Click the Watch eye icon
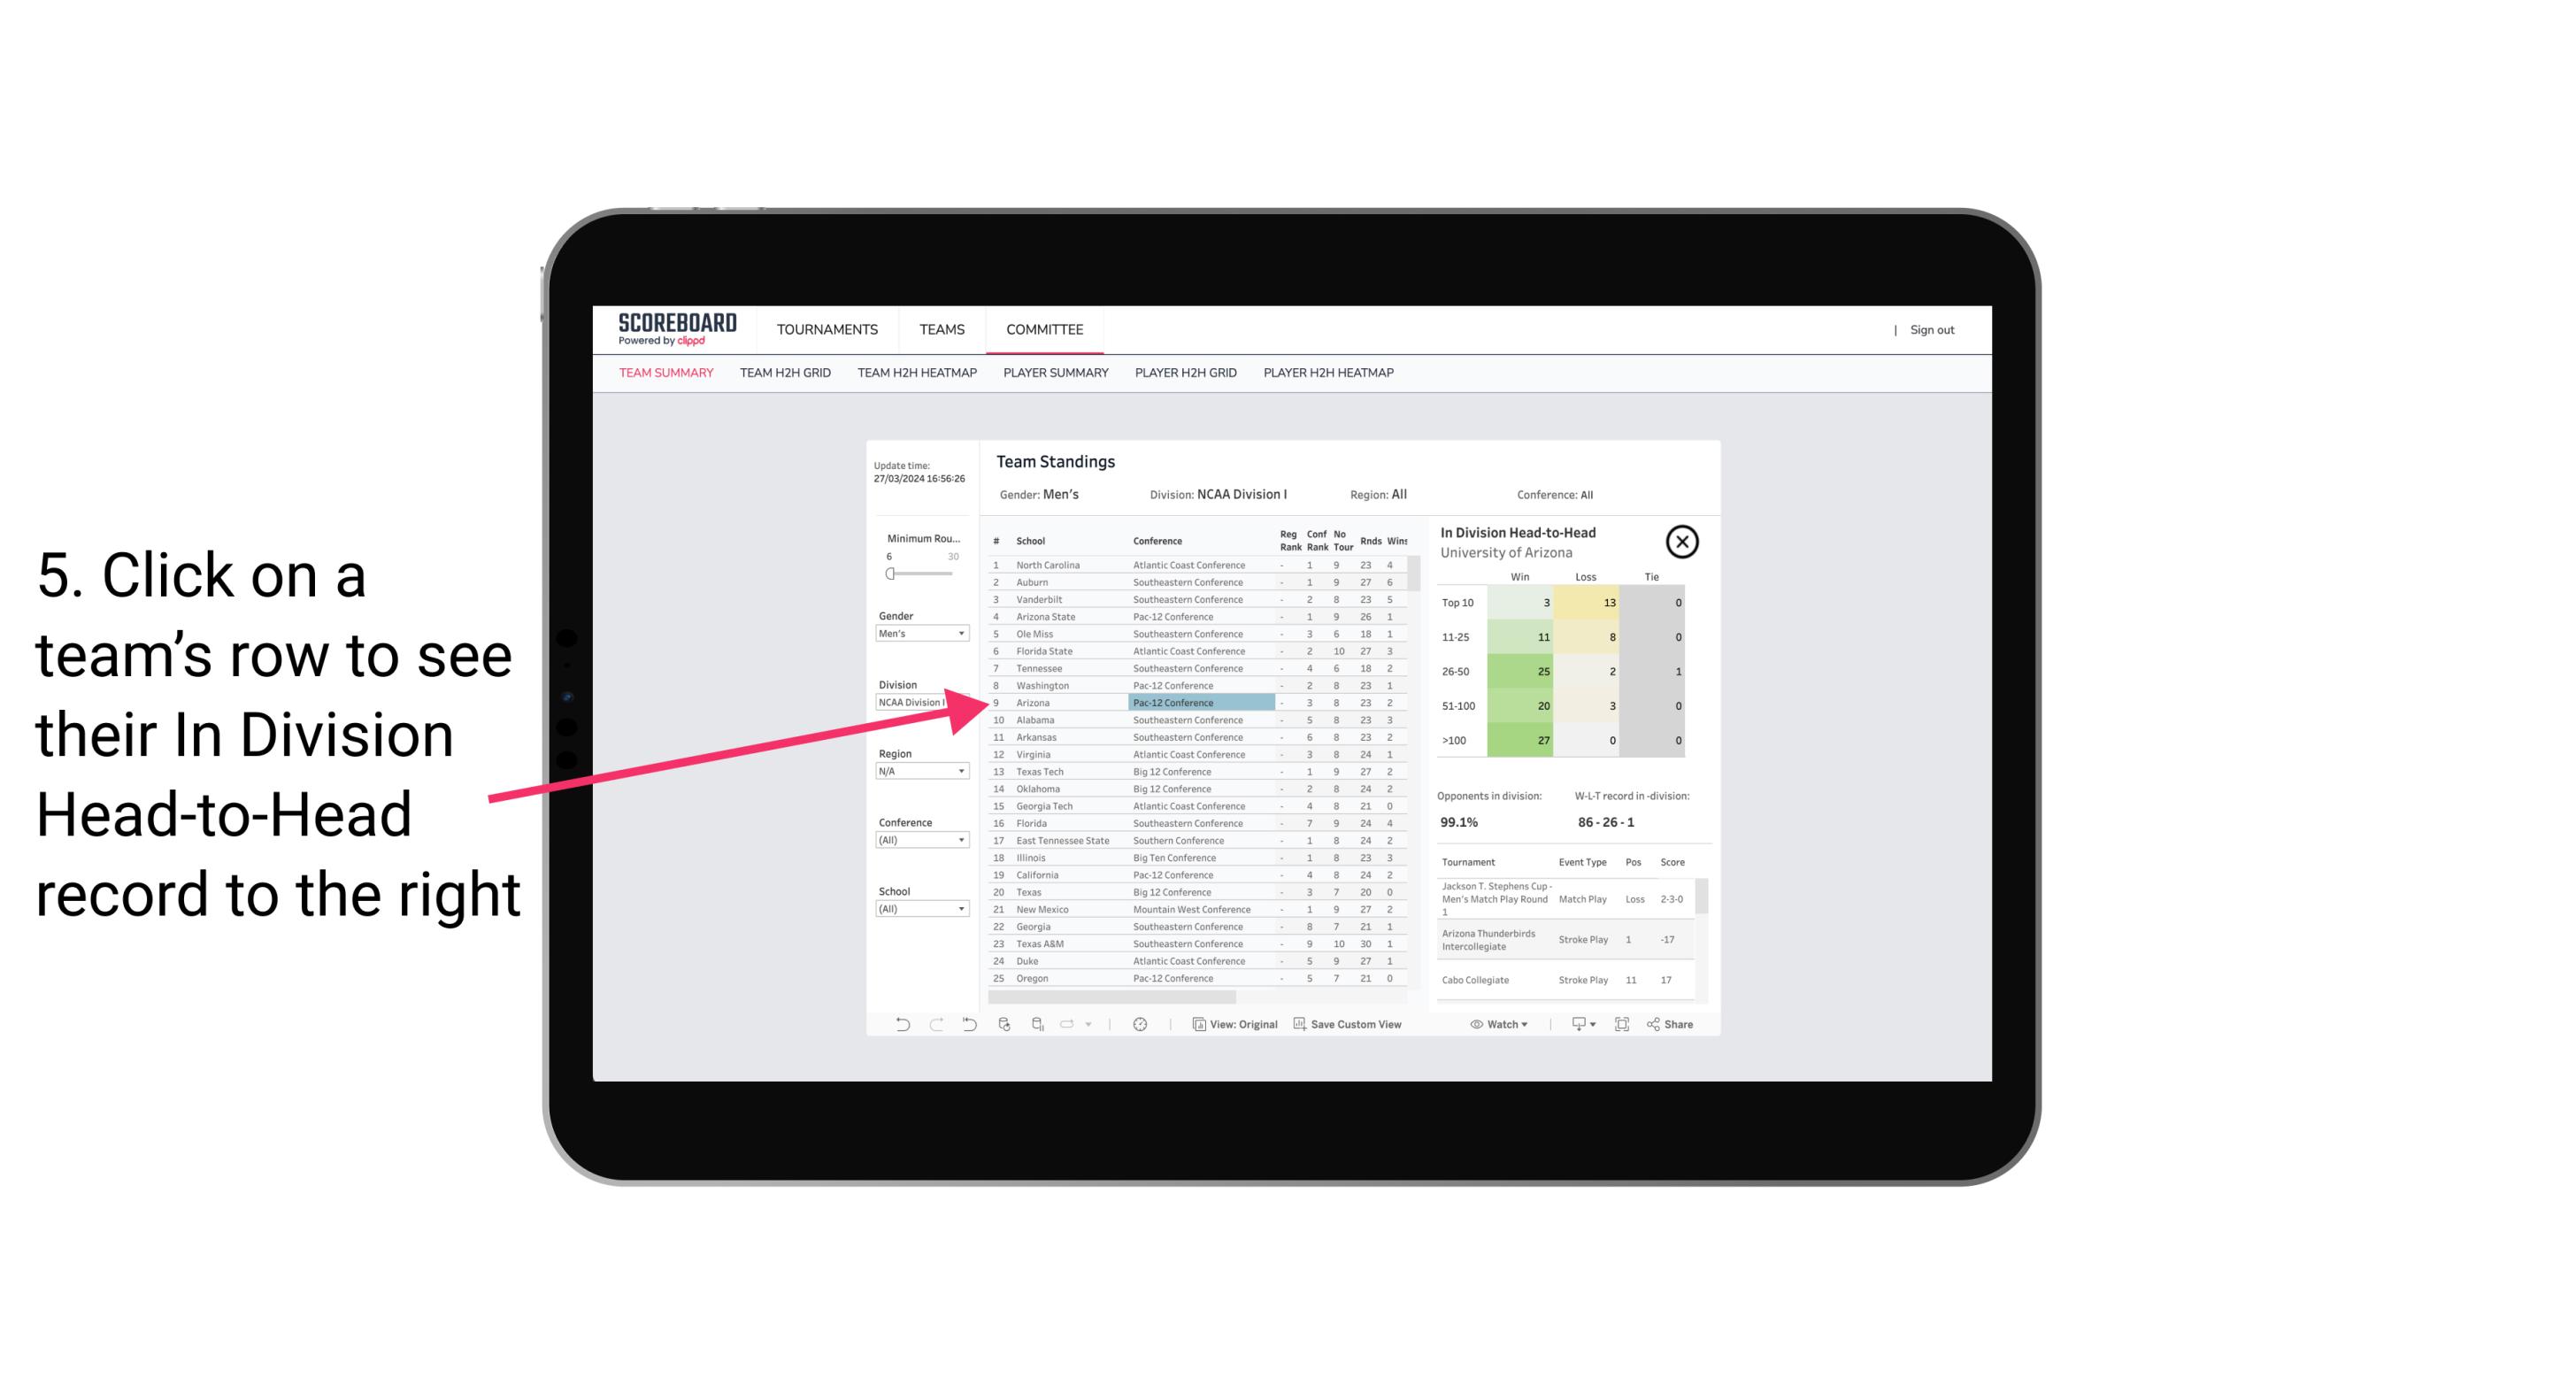 click(x=1477, y=1024)
